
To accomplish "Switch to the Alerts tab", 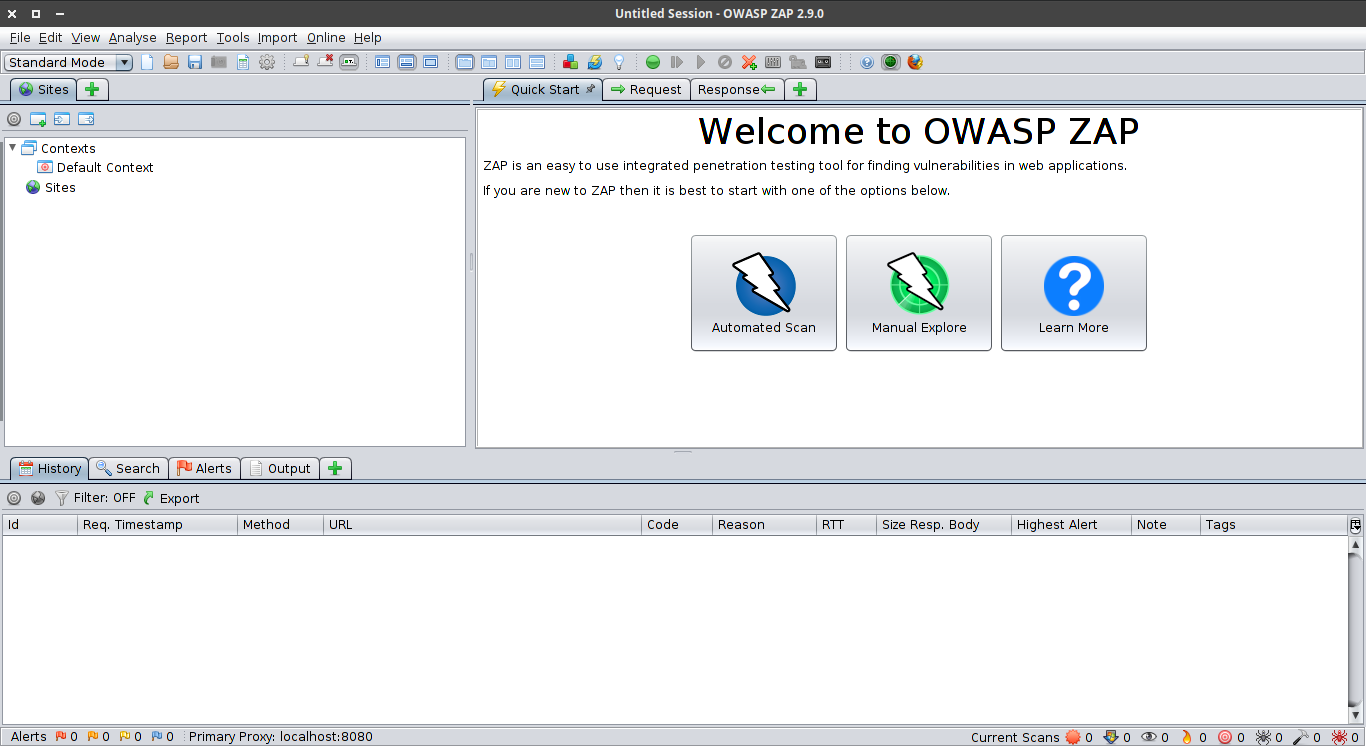I will [204, 468].
